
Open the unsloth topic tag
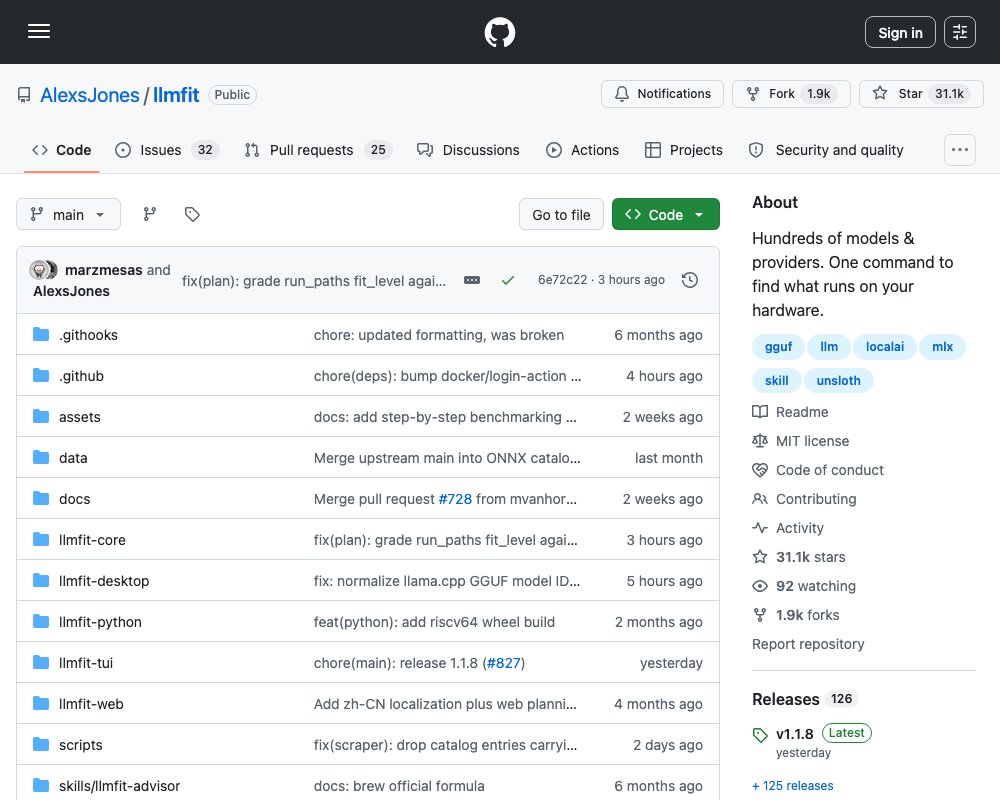[x=838, y=380]
